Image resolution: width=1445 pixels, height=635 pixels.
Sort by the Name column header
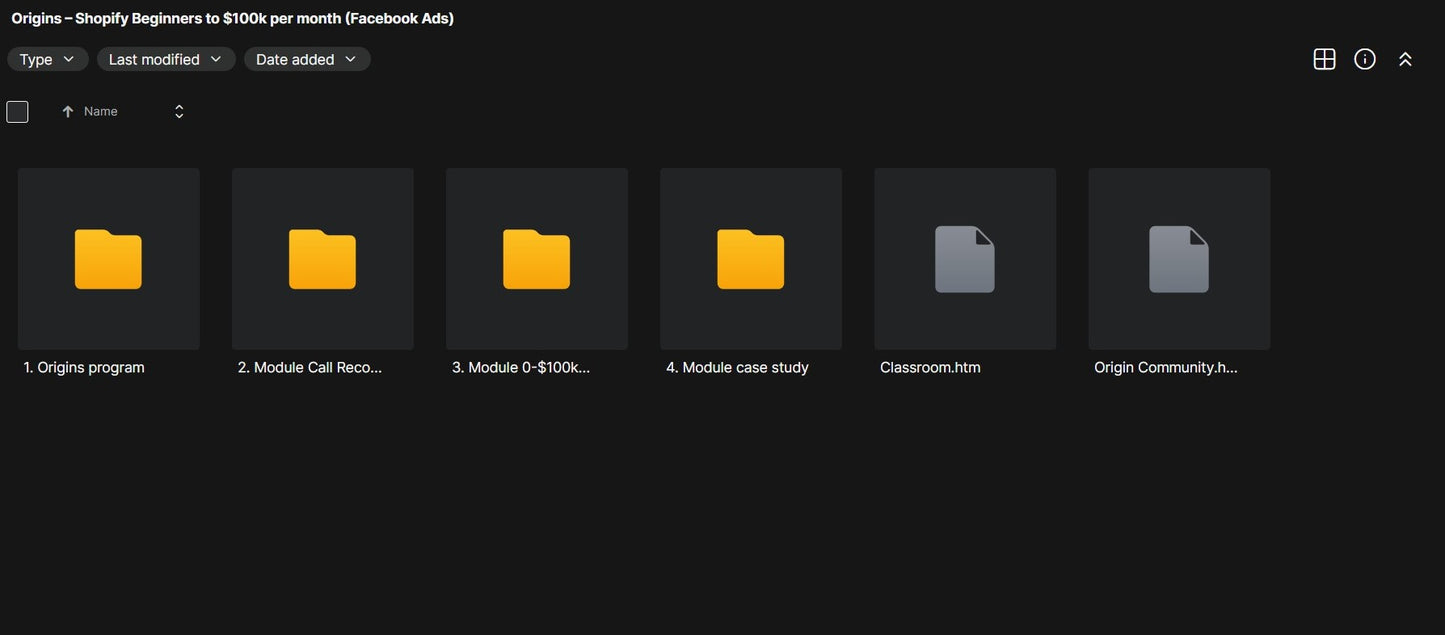(x=101, y=111)
